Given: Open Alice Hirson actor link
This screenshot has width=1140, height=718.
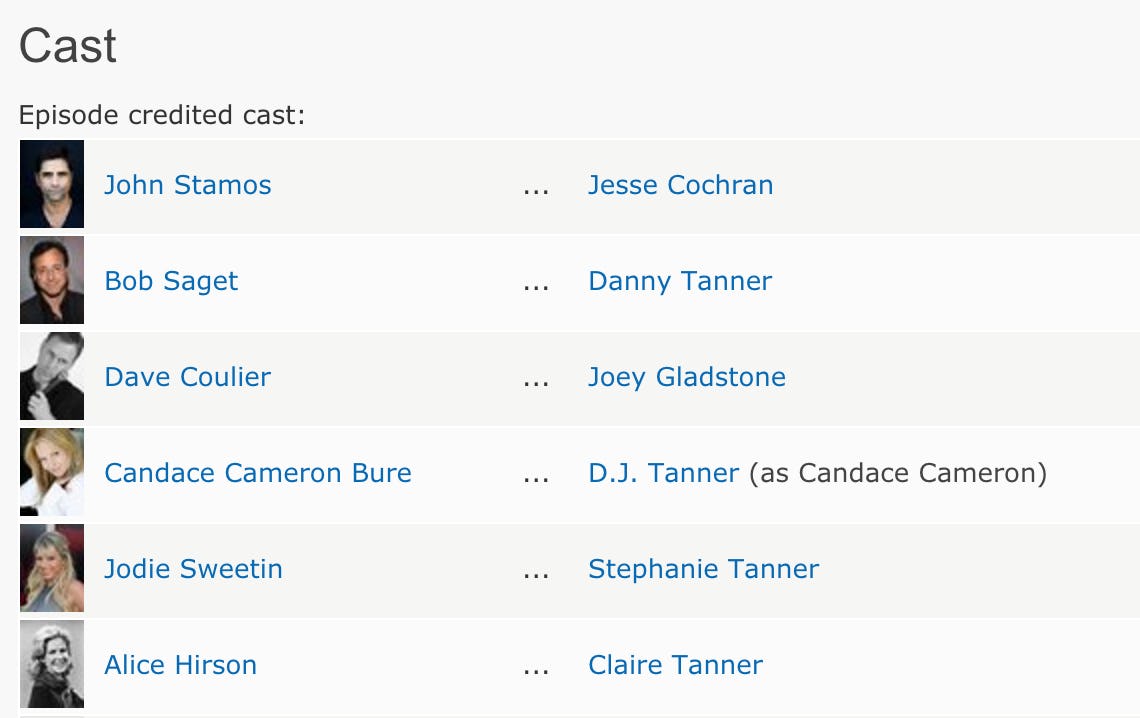Looking at the screenshot, I should pos(180,665).
